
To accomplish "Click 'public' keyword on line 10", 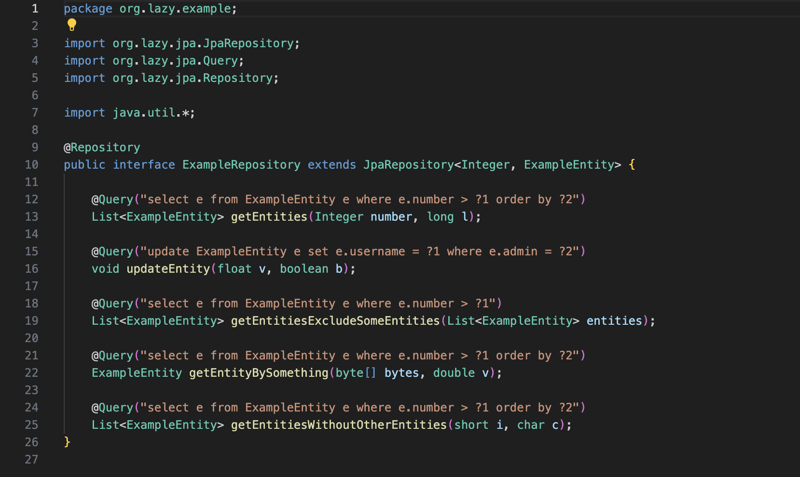I will [x=85, y=165].
